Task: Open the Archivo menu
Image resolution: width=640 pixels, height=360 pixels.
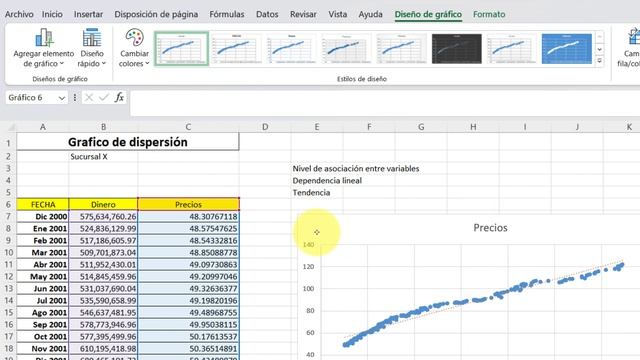Action: 19,14
